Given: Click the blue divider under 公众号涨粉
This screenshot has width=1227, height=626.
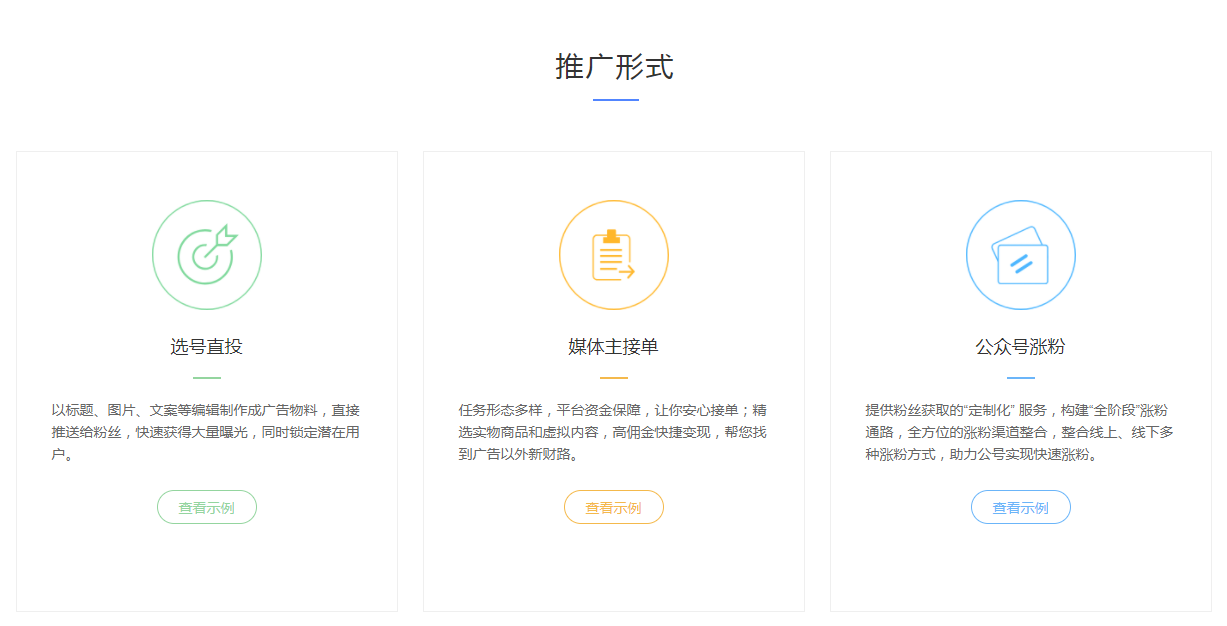Looking at the screenshot, I should [1020, 378].
